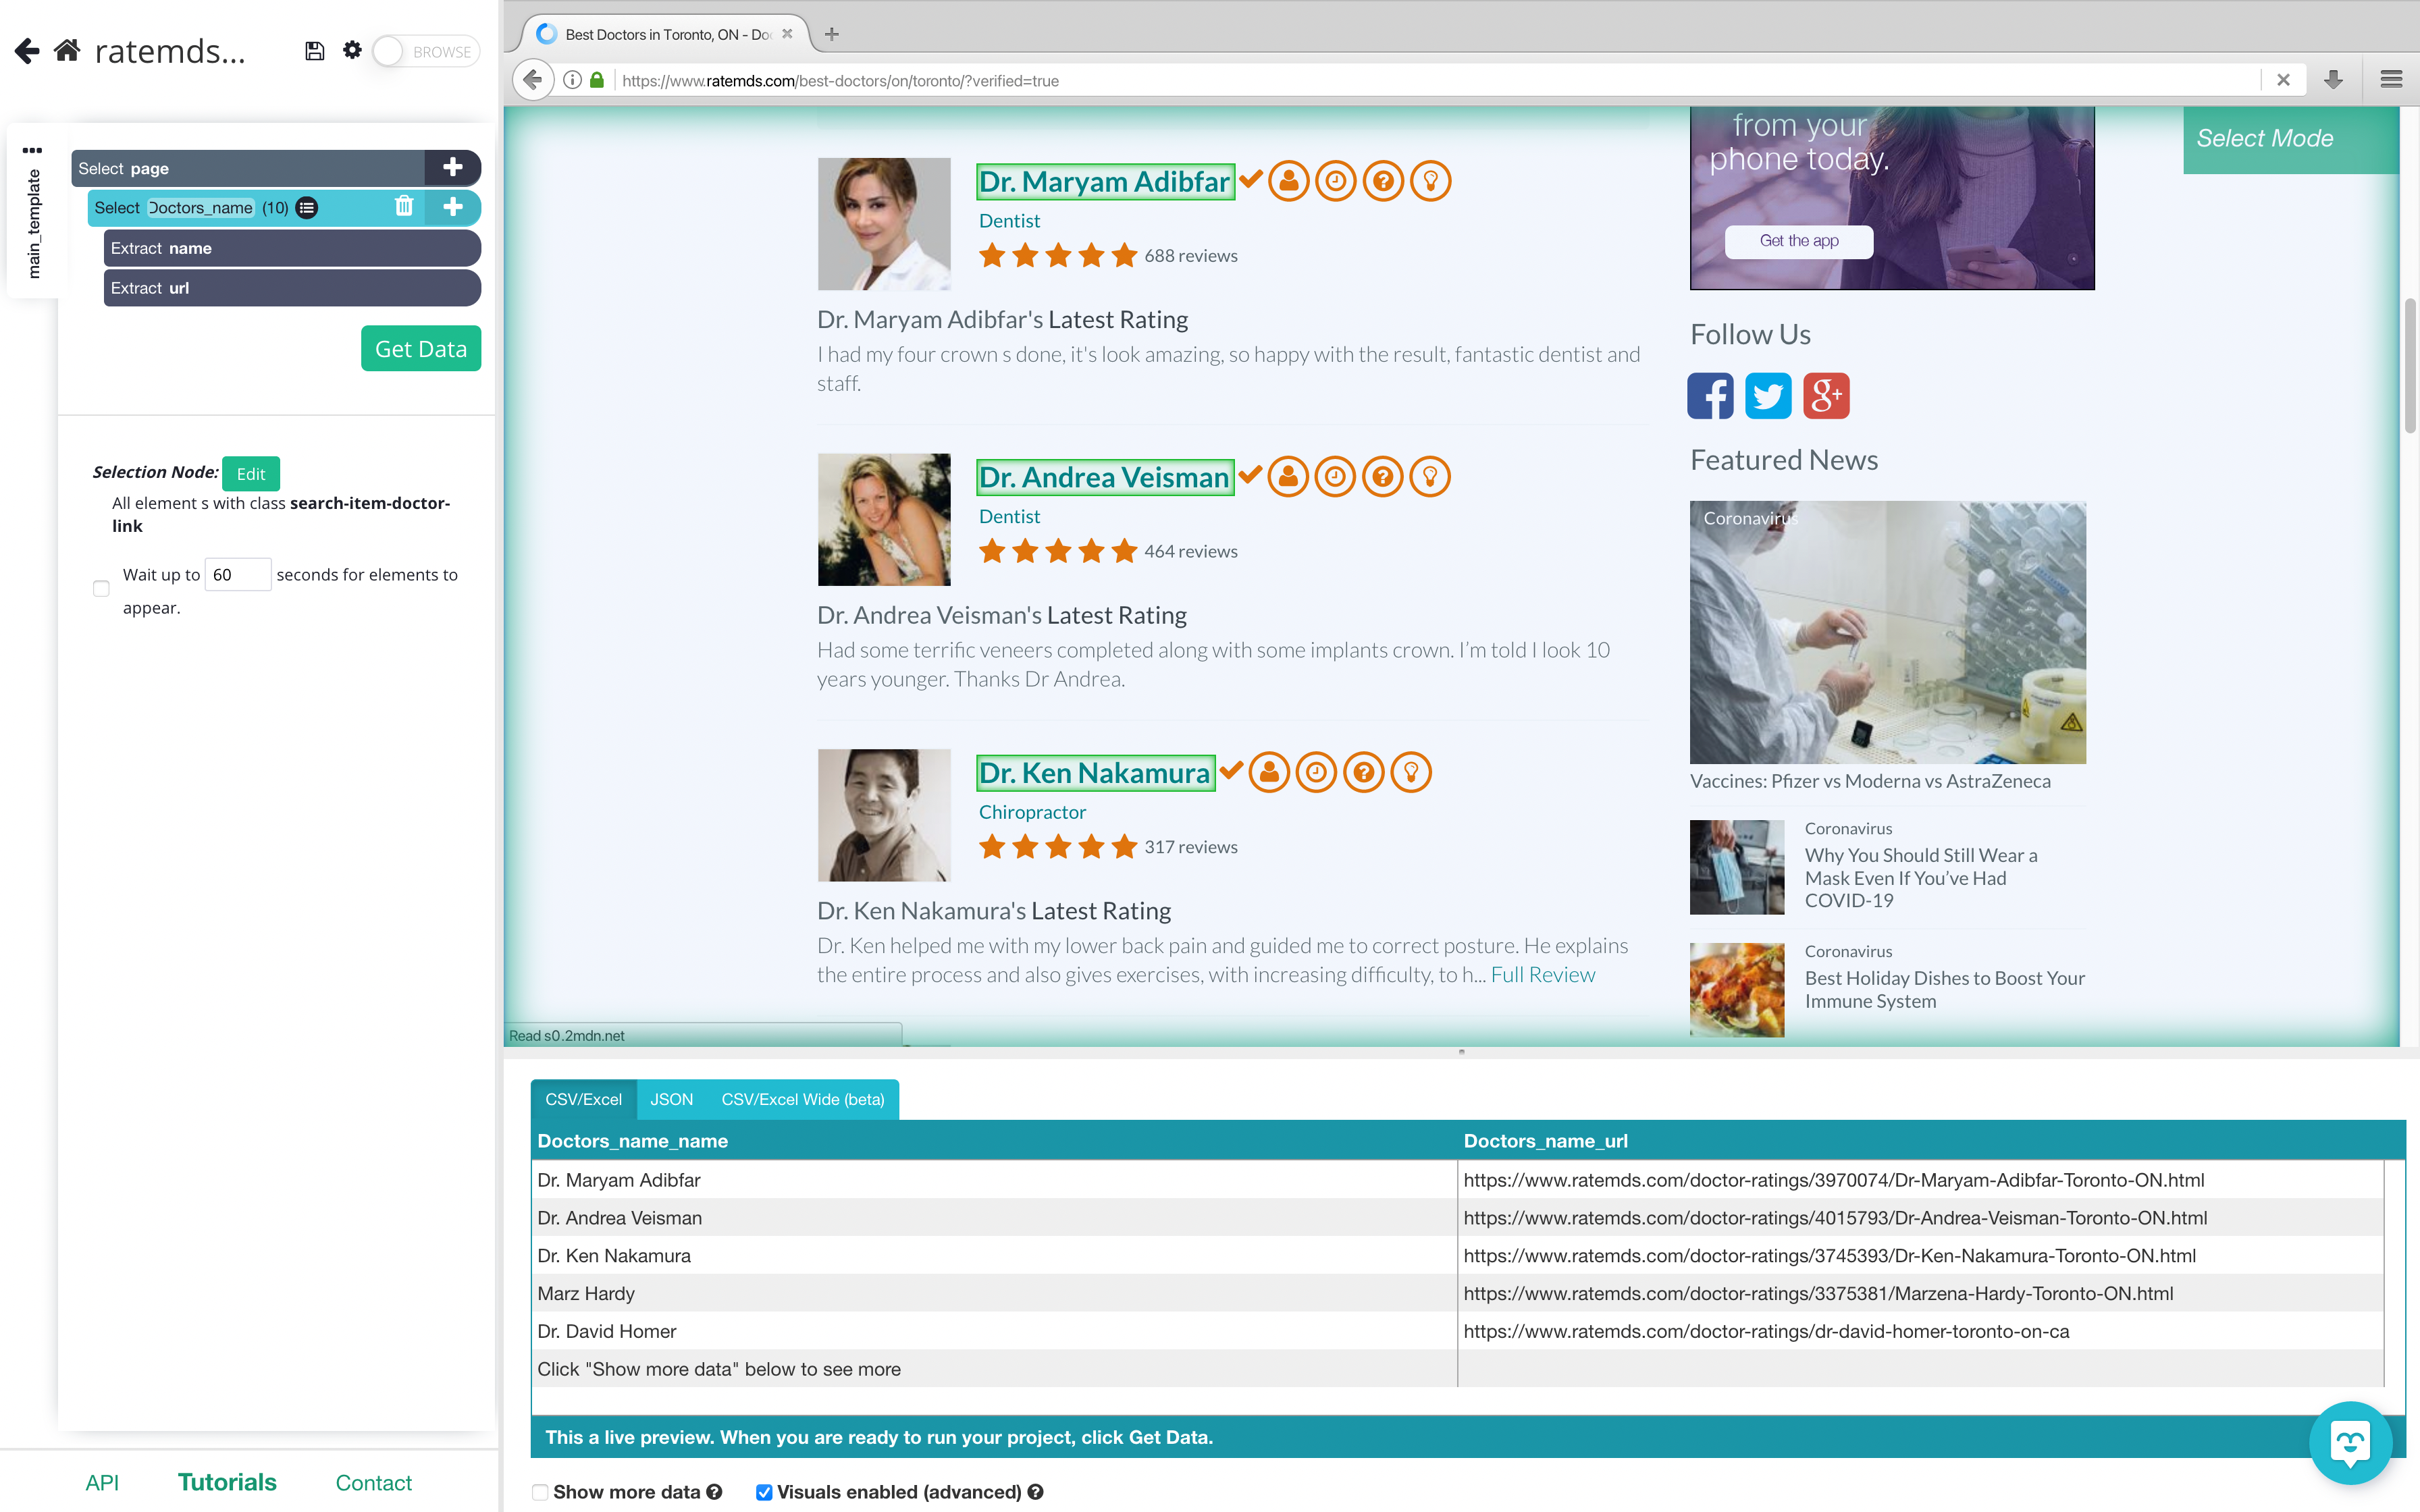This screenshot has width=2420, height=1512.
Task: Switch to the CSV/Excel tab
Action: coord(583,1099)
